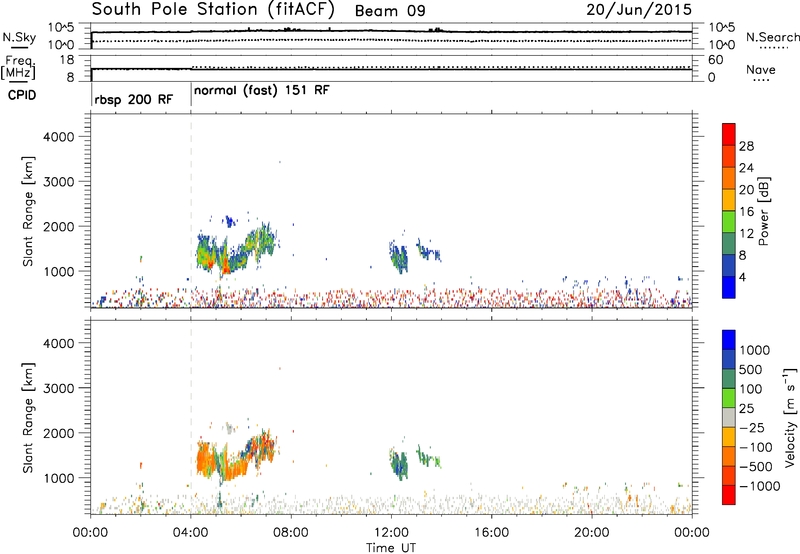The width and height of the screenshot is (800, 554).
Task: Click the '18' frequency axis tick label
Action: (x=67, y=60)
